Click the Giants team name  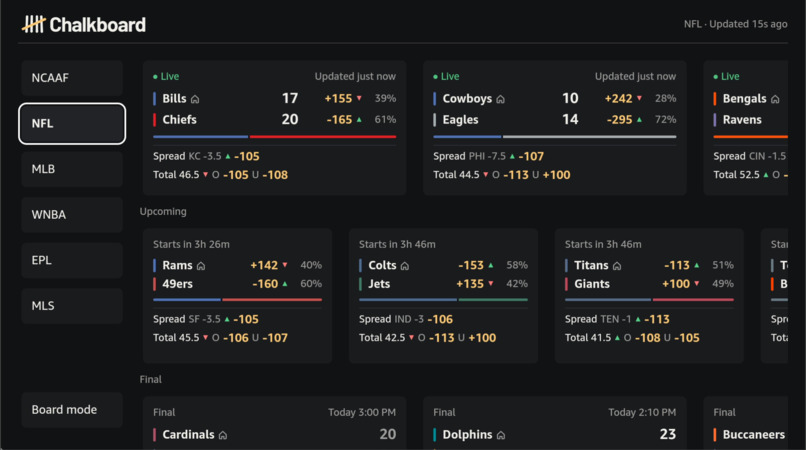[x=592, y=284]
